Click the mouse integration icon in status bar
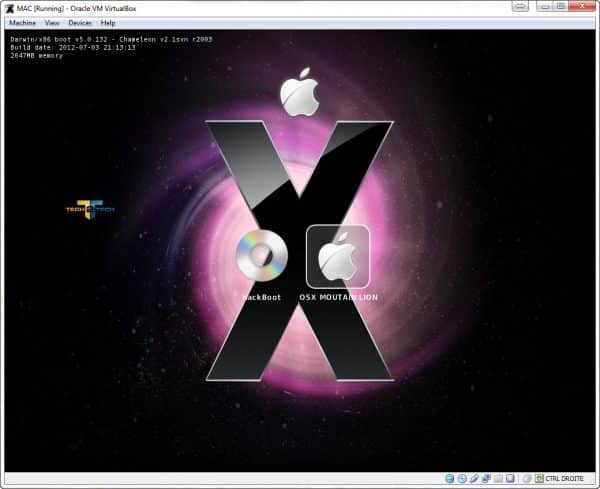 pyautogui.click(x=523, y=479)
